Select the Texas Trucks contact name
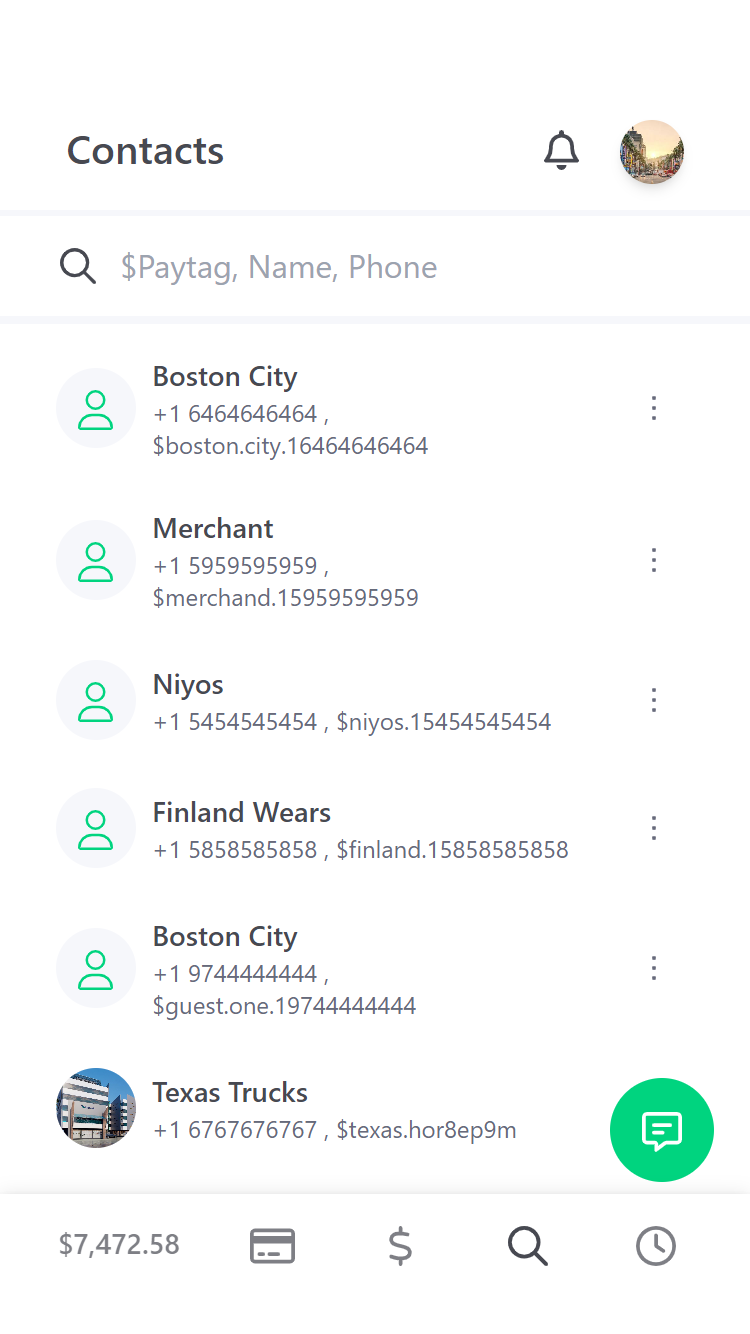This screenshot has height=1334, width=750. coord(230,1092)
